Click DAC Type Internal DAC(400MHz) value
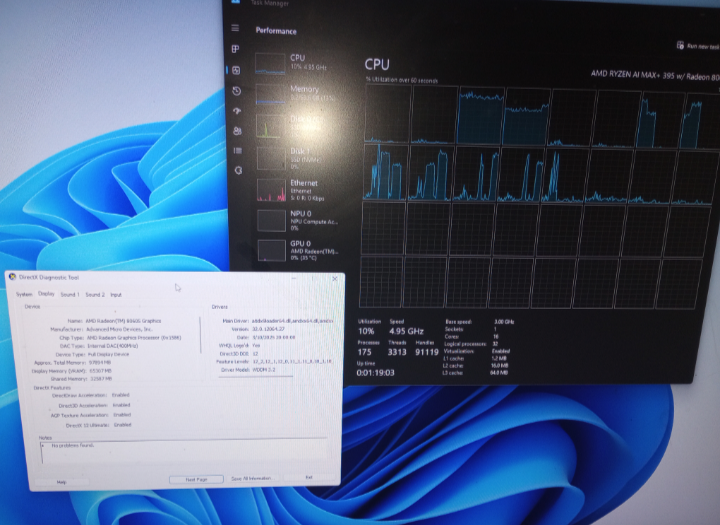The width and height of the screenshot is (720, 525). [112, 345]
